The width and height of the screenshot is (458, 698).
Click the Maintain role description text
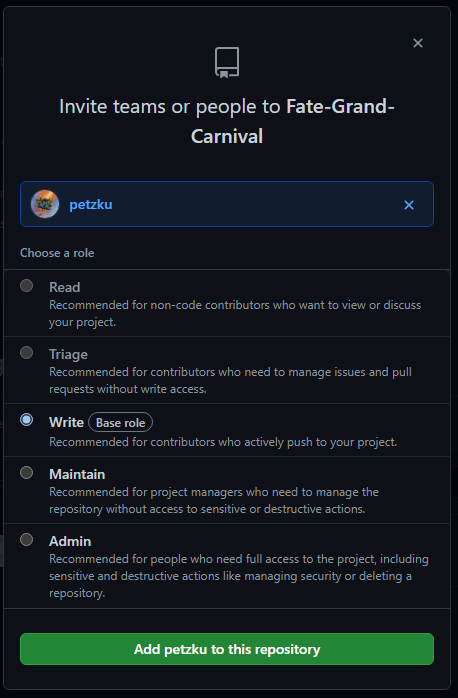pyautogui.click(x=214, y=500)
